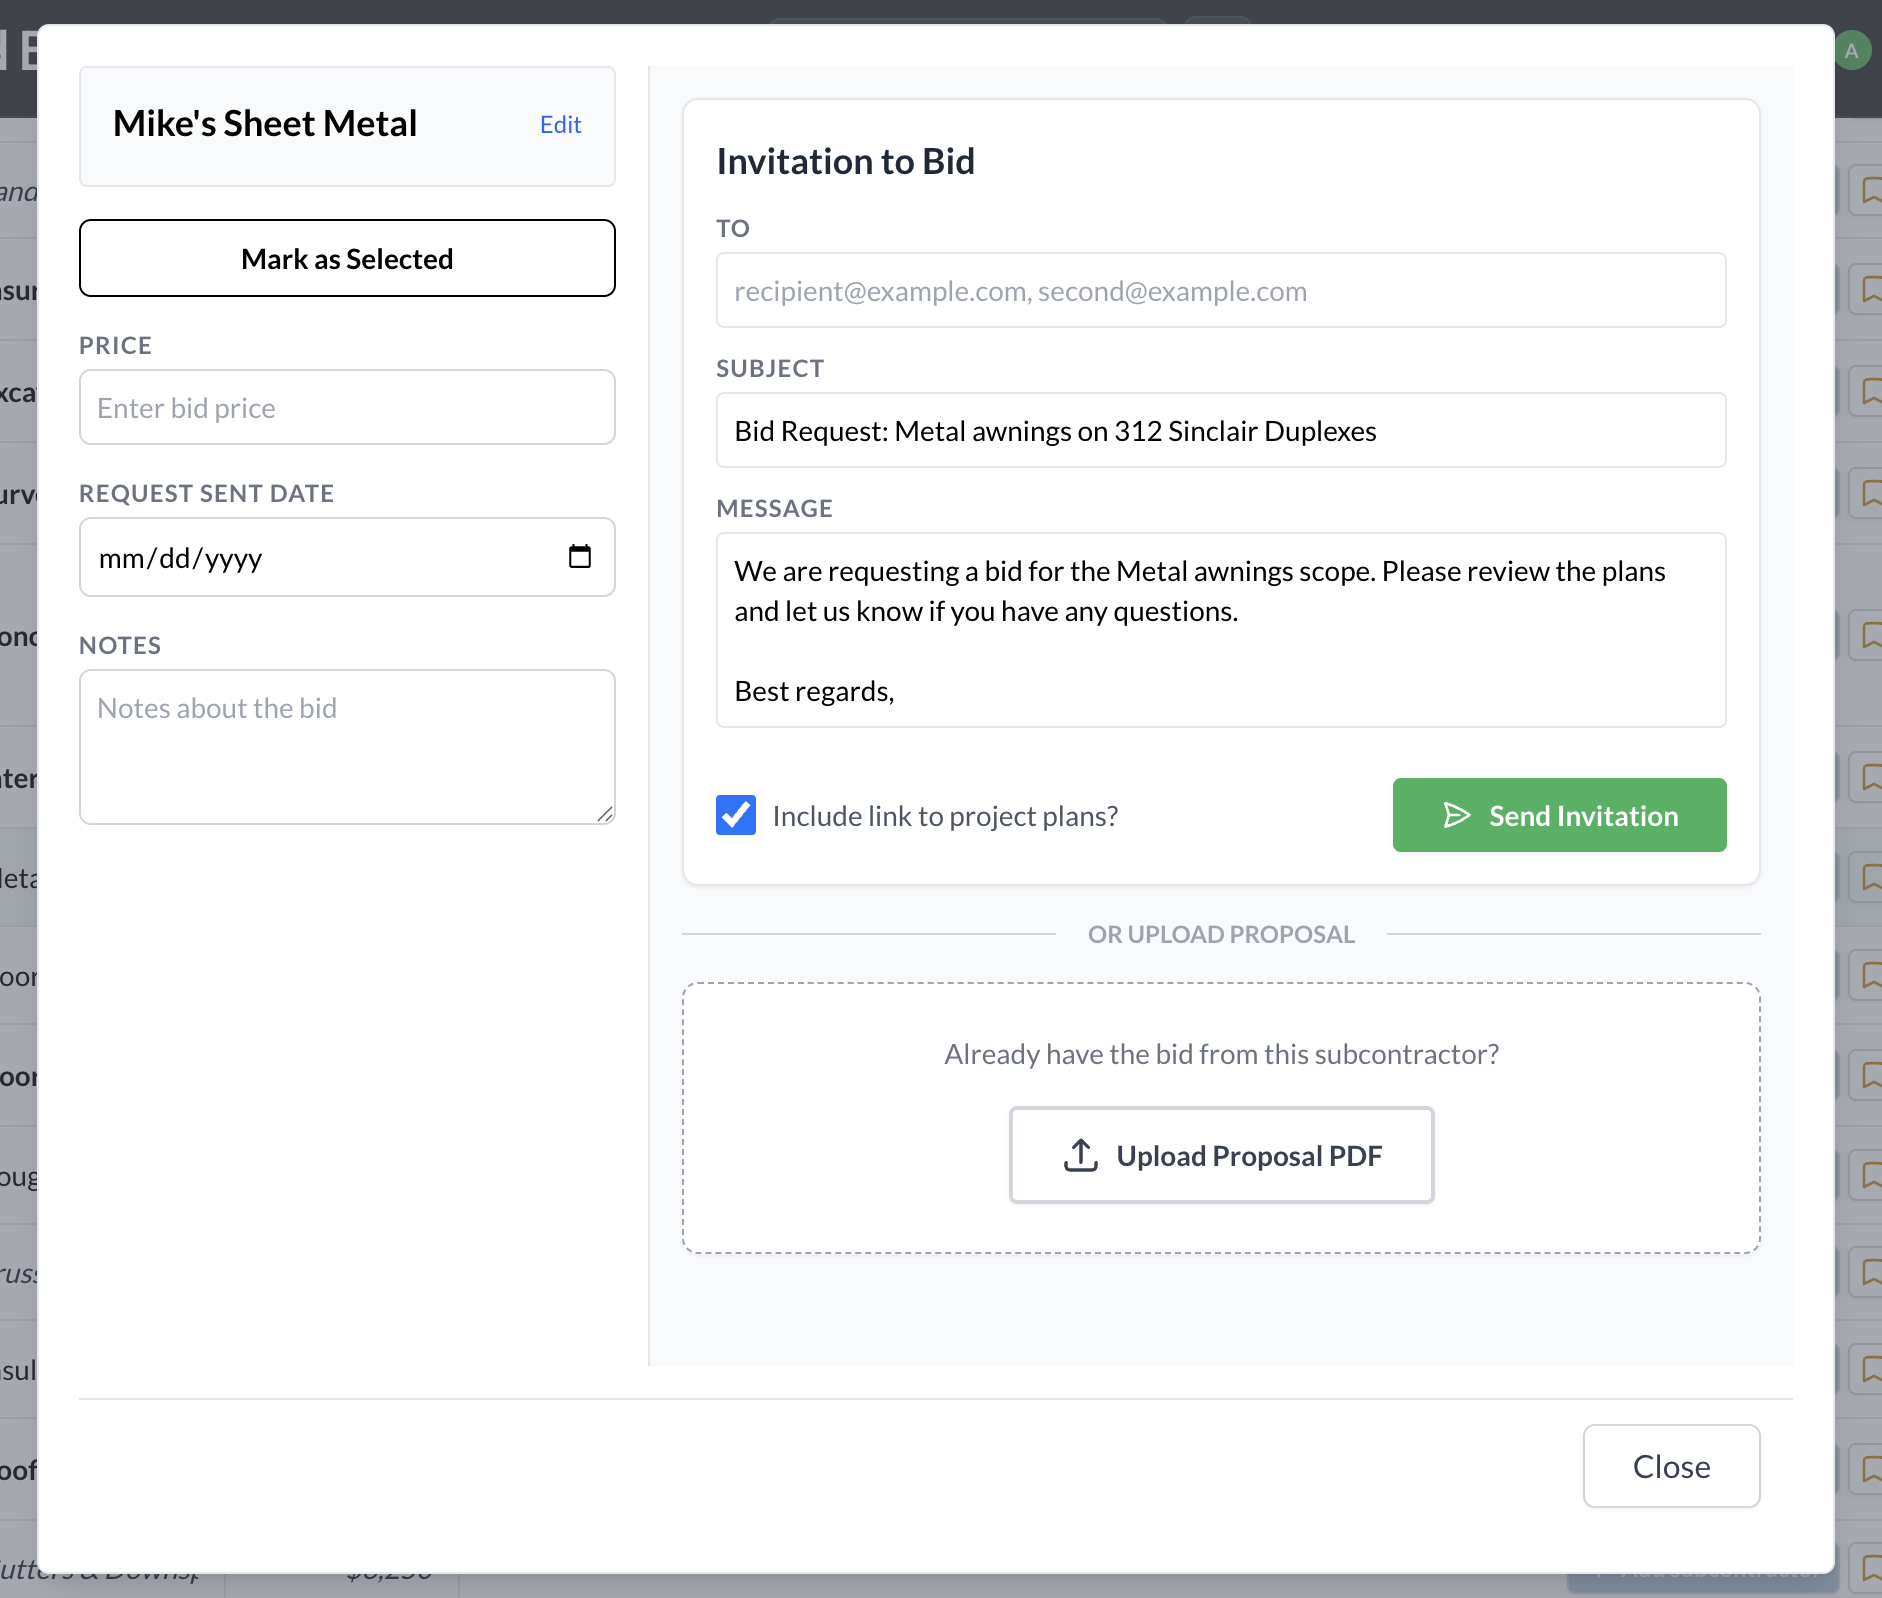The height and width of the screenshot is (1598, 1882).
Task: Click Upload Proposal PDF button
Action: [1221, 1155]
